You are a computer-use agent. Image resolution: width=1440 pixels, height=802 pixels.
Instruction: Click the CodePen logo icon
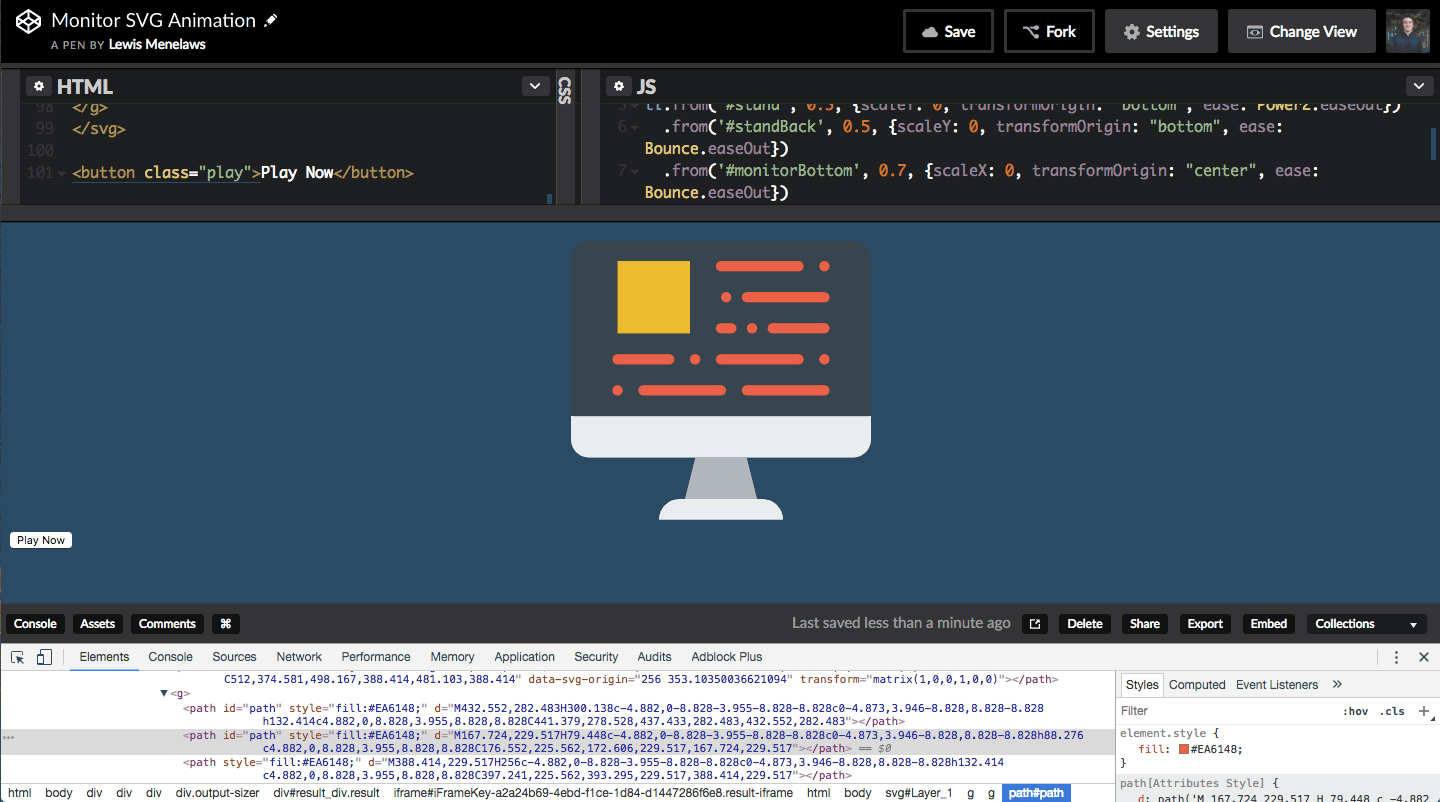[27, 20]
